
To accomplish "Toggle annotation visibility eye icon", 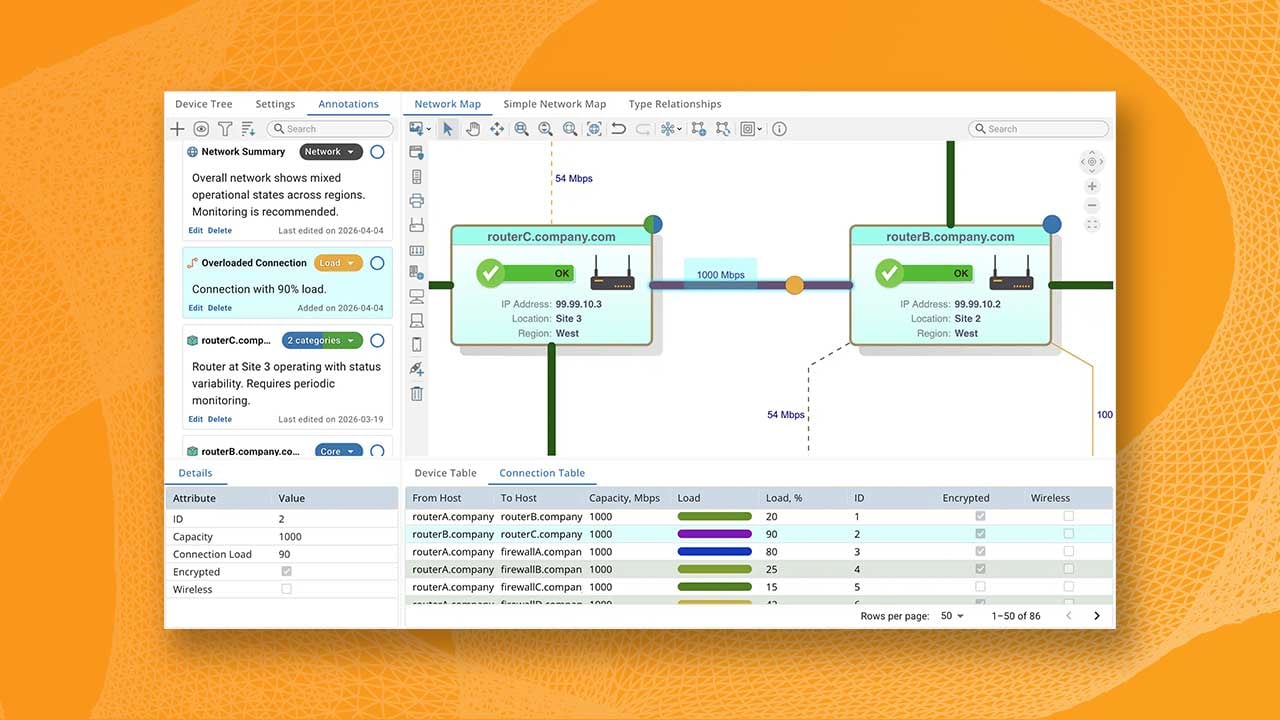I will point(201,129).
